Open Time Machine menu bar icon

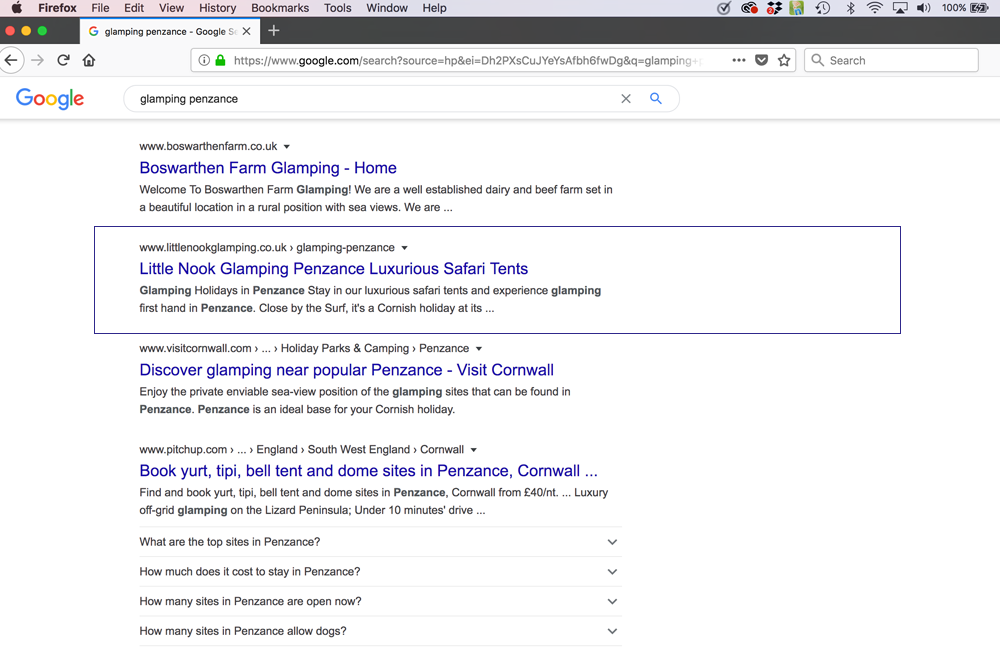tap(823, 8)
